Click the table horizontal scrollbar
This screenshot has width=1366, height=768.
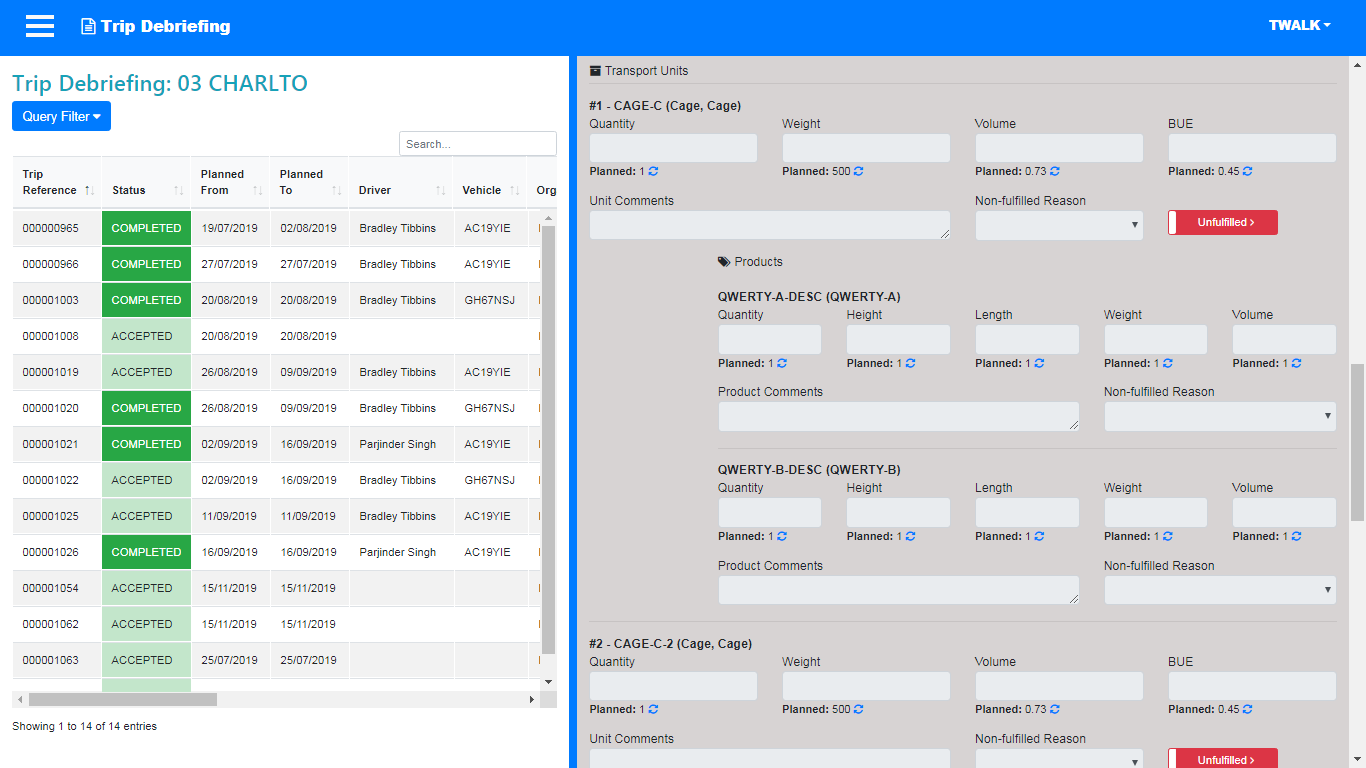click(x=123, y=700)
